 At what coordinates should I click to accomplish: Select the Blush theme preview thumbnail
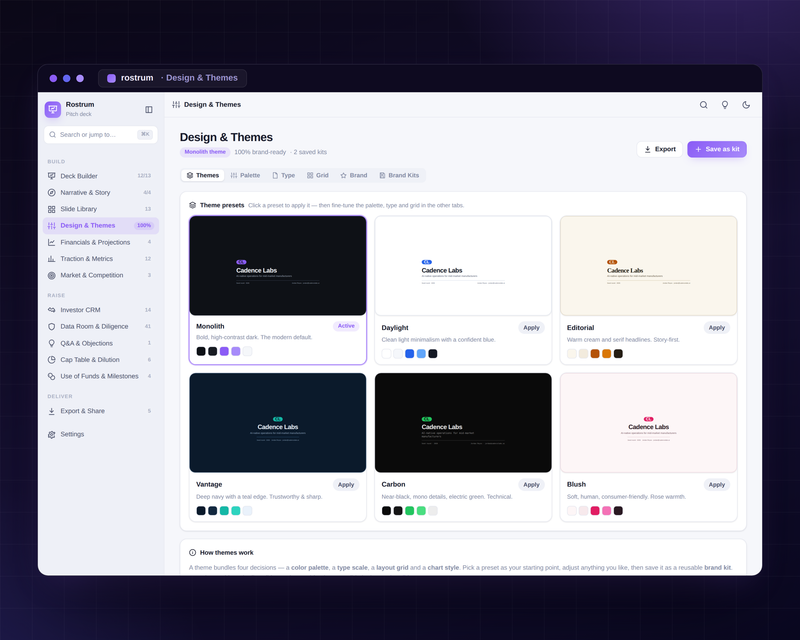tap(648, 423)
